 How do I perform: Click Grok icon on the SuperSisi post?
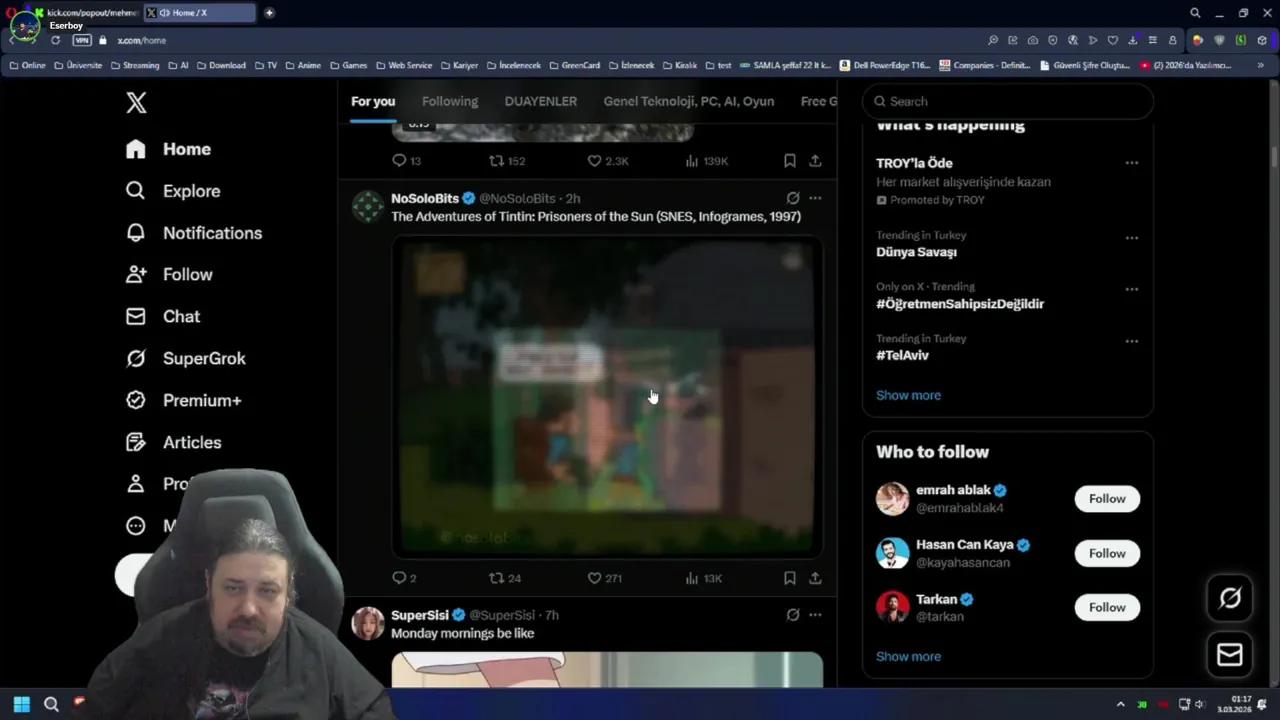tap(793, 615)
